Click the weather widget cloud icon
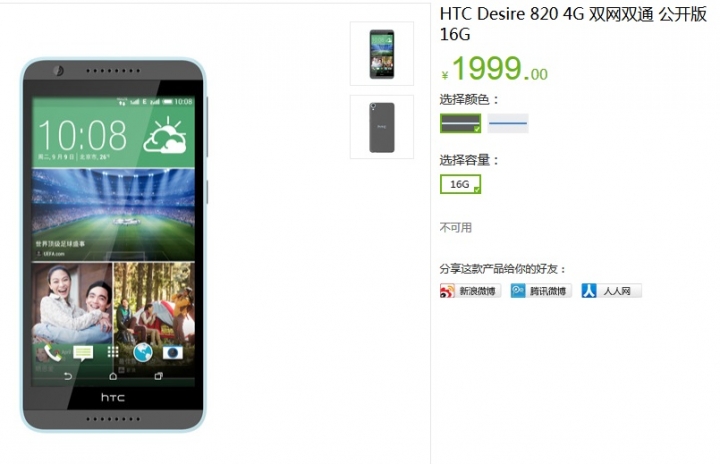This screenshot has width=720, height=464. (x=165, y=135)
